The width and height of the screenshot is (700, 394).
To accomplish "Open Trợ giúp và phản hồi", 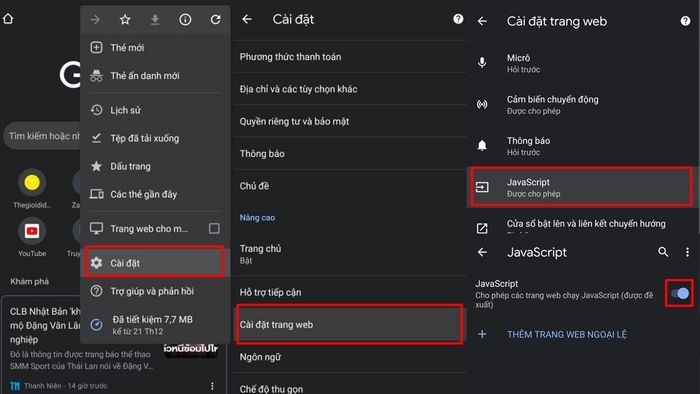I will (155, 291).
